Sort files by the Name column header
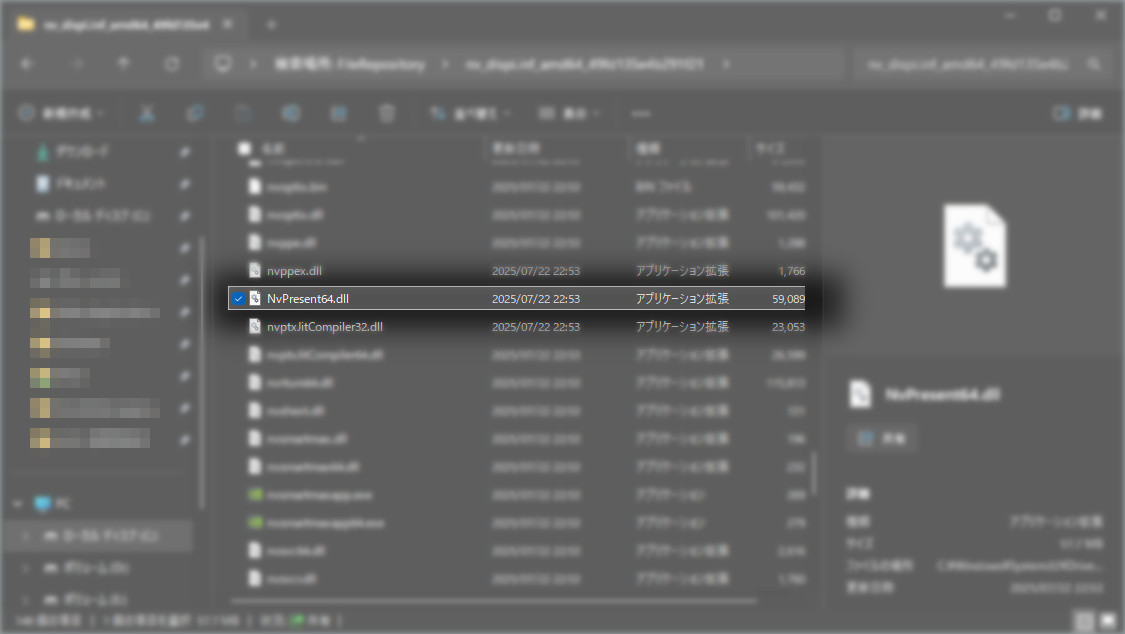The height and width of the screenshot is (634, 1125). pos(273,148)
